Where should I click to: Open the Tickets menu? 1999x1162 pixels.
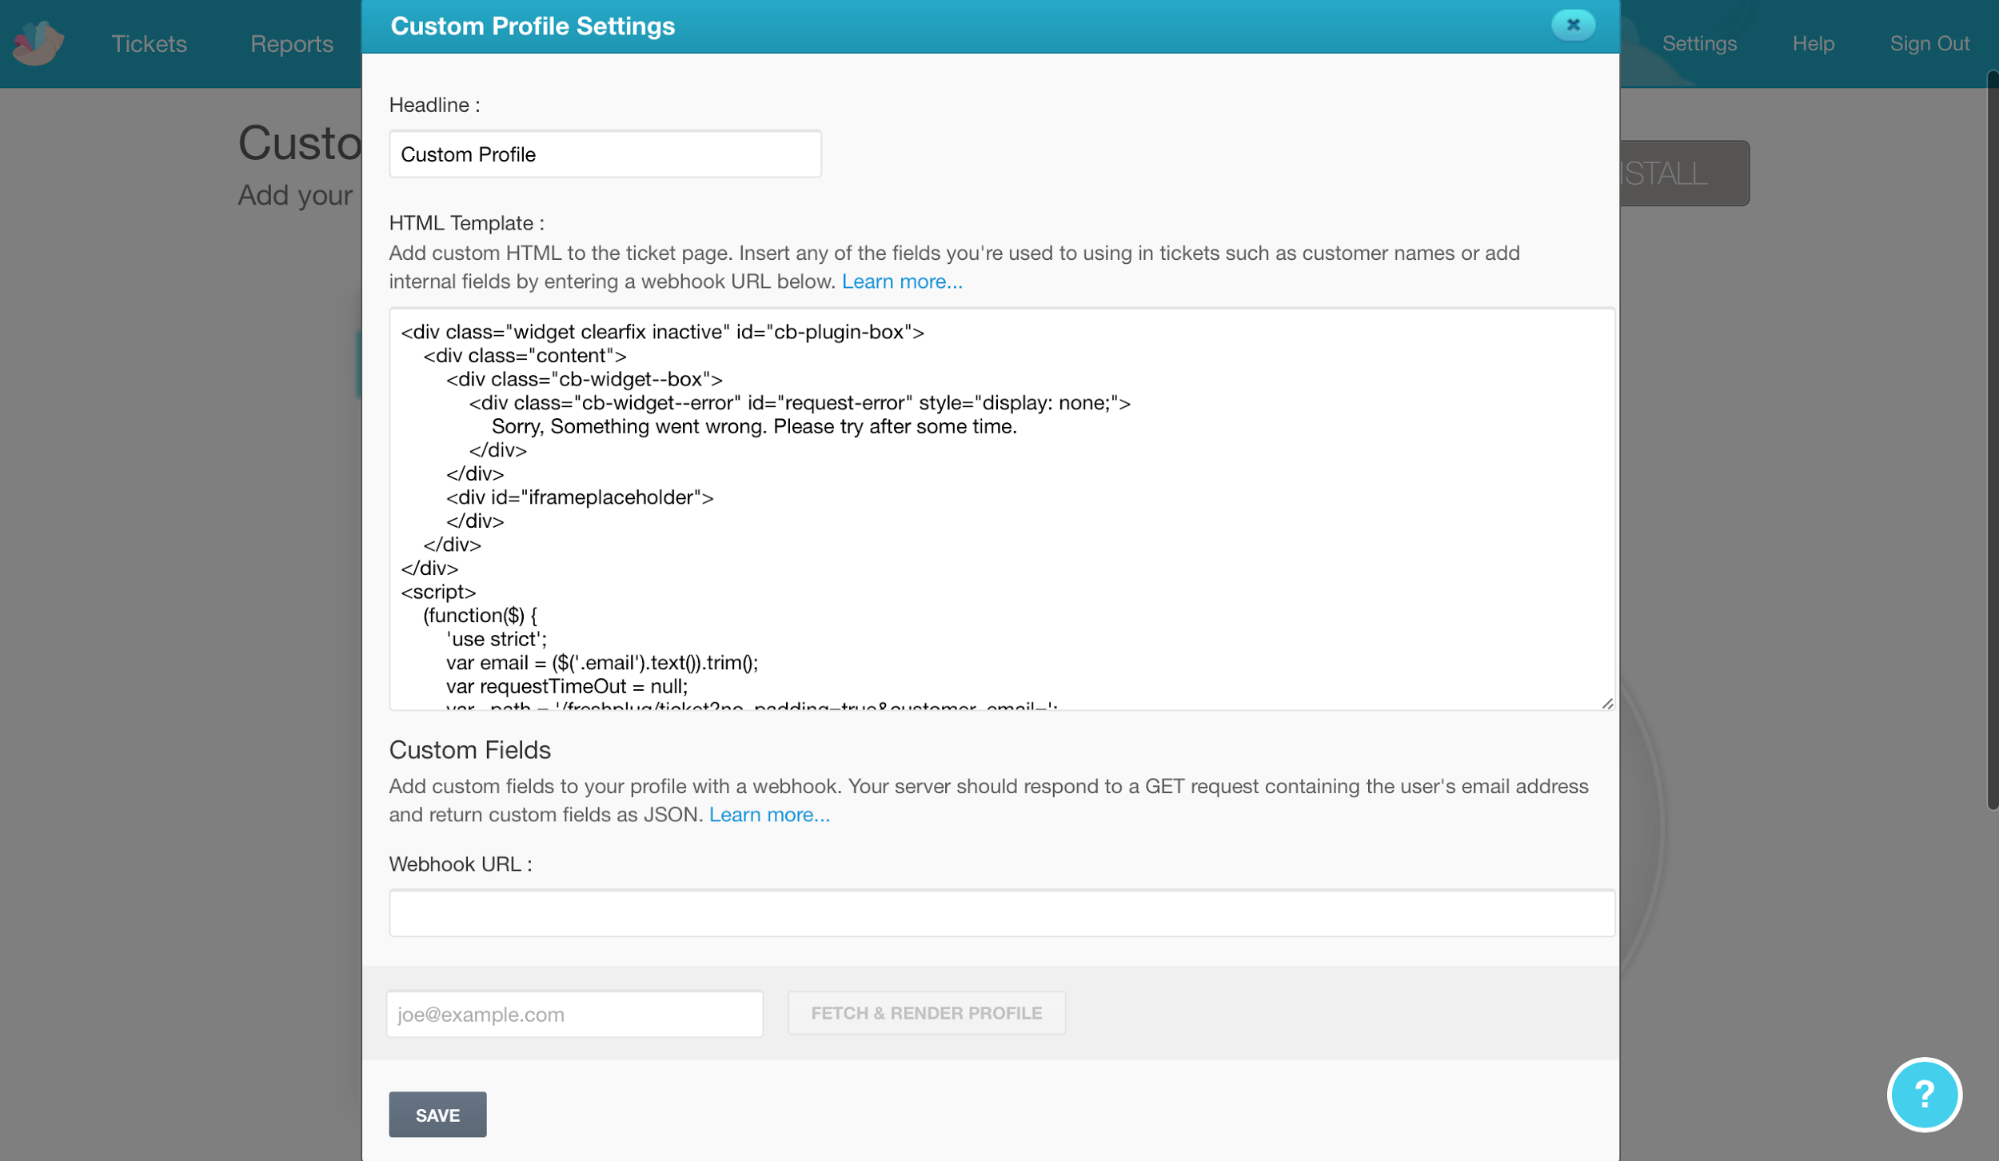click(x=149, y=44)
